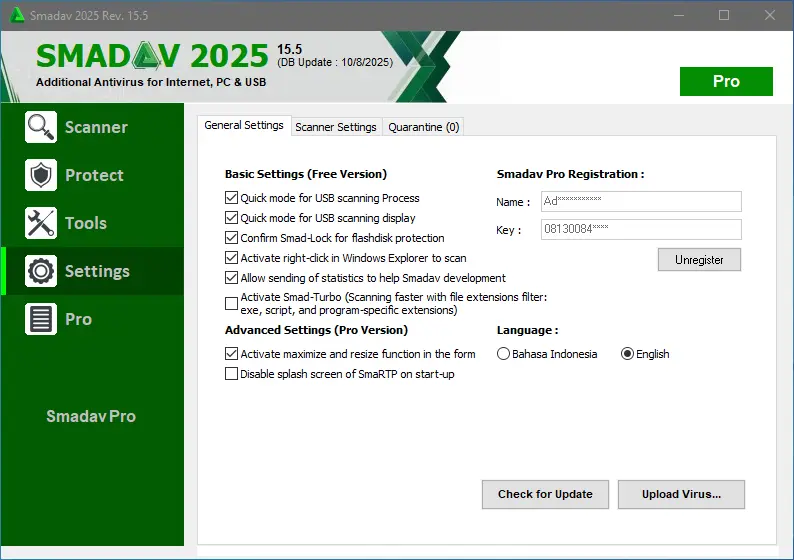Viewport: 794px width, 560px height.
Task: Click the Advanced Settings (Pro Version) heading
Action: 316,330
